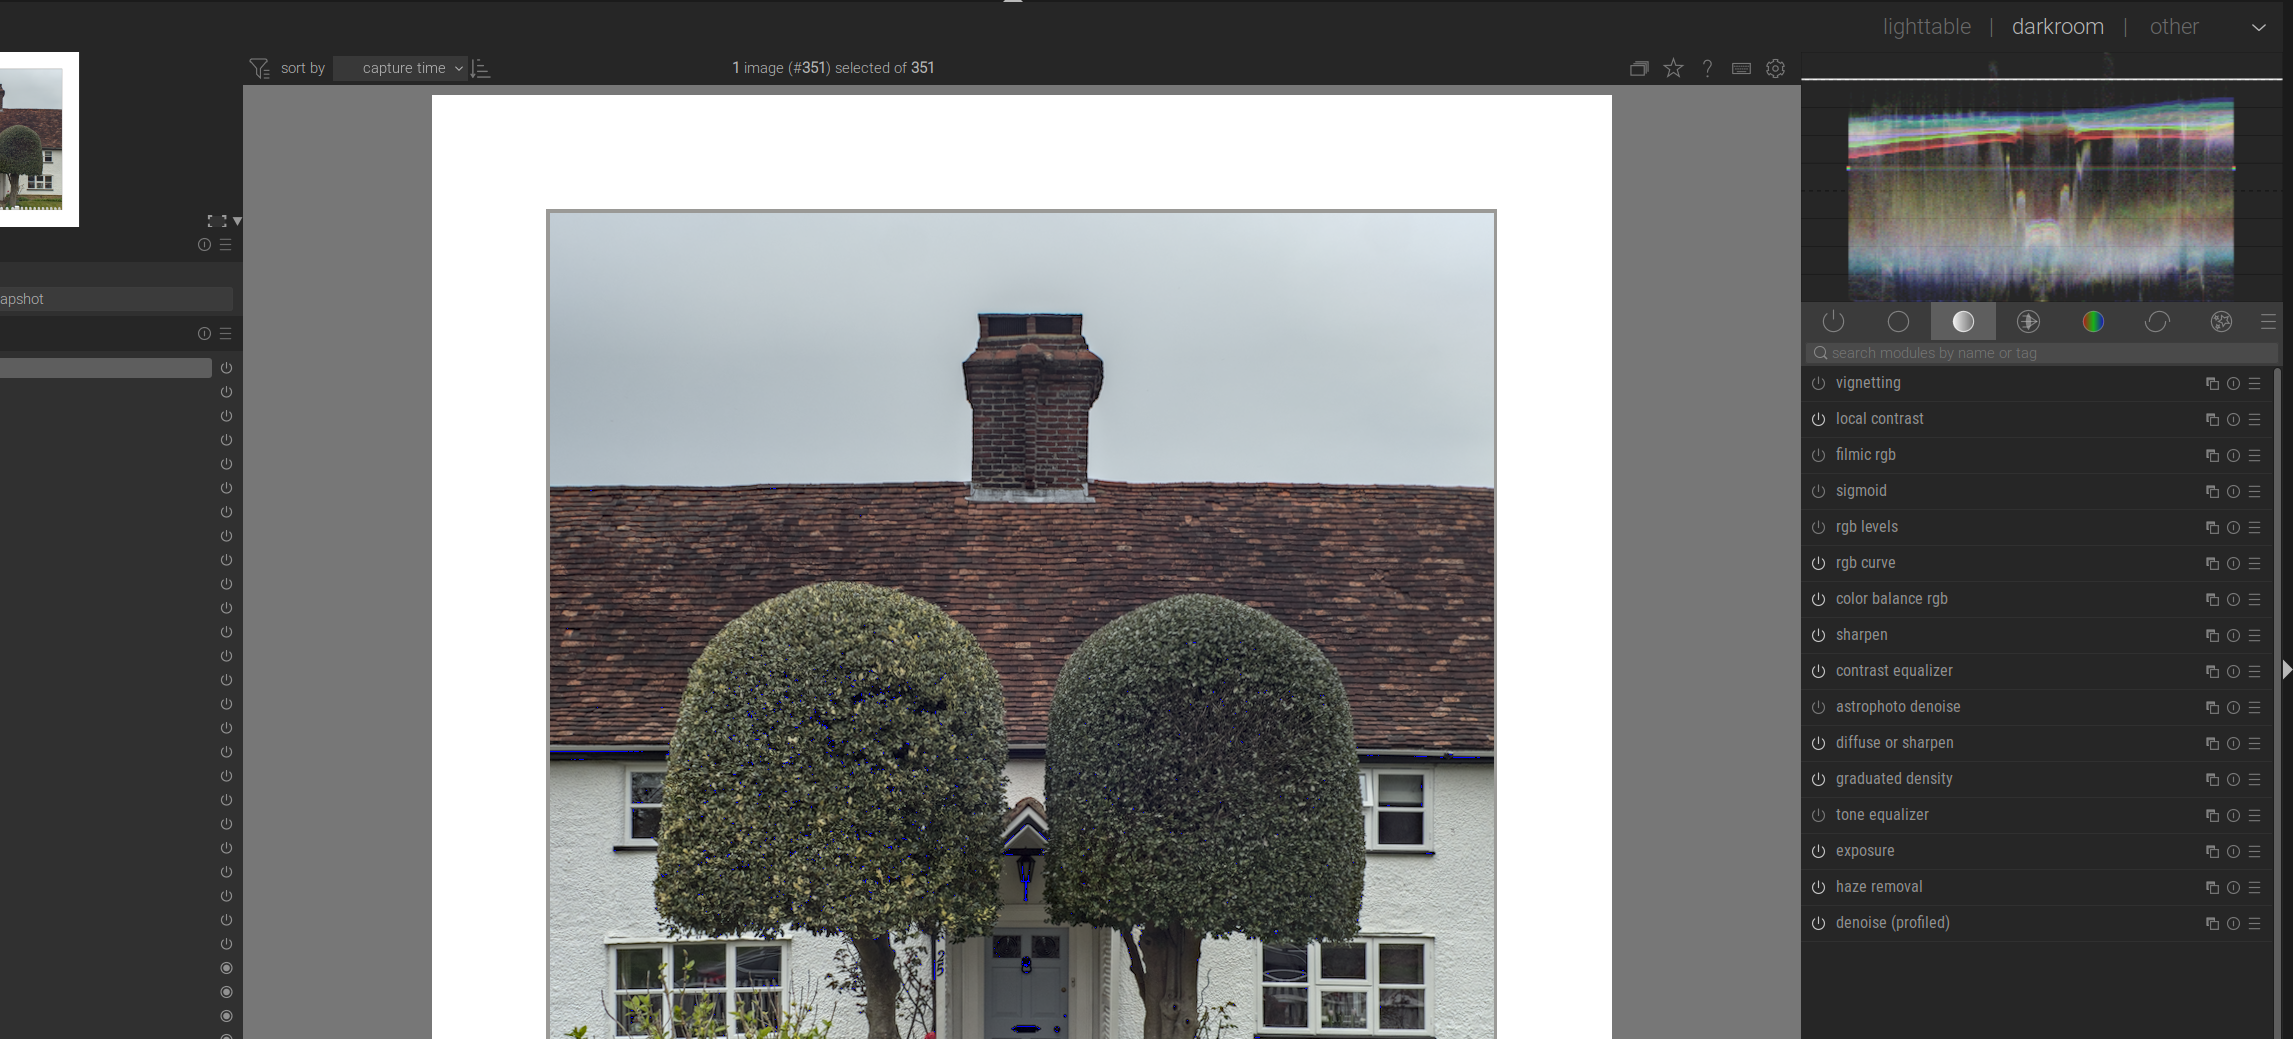Show active modules power icon tab

(1833, 321)
